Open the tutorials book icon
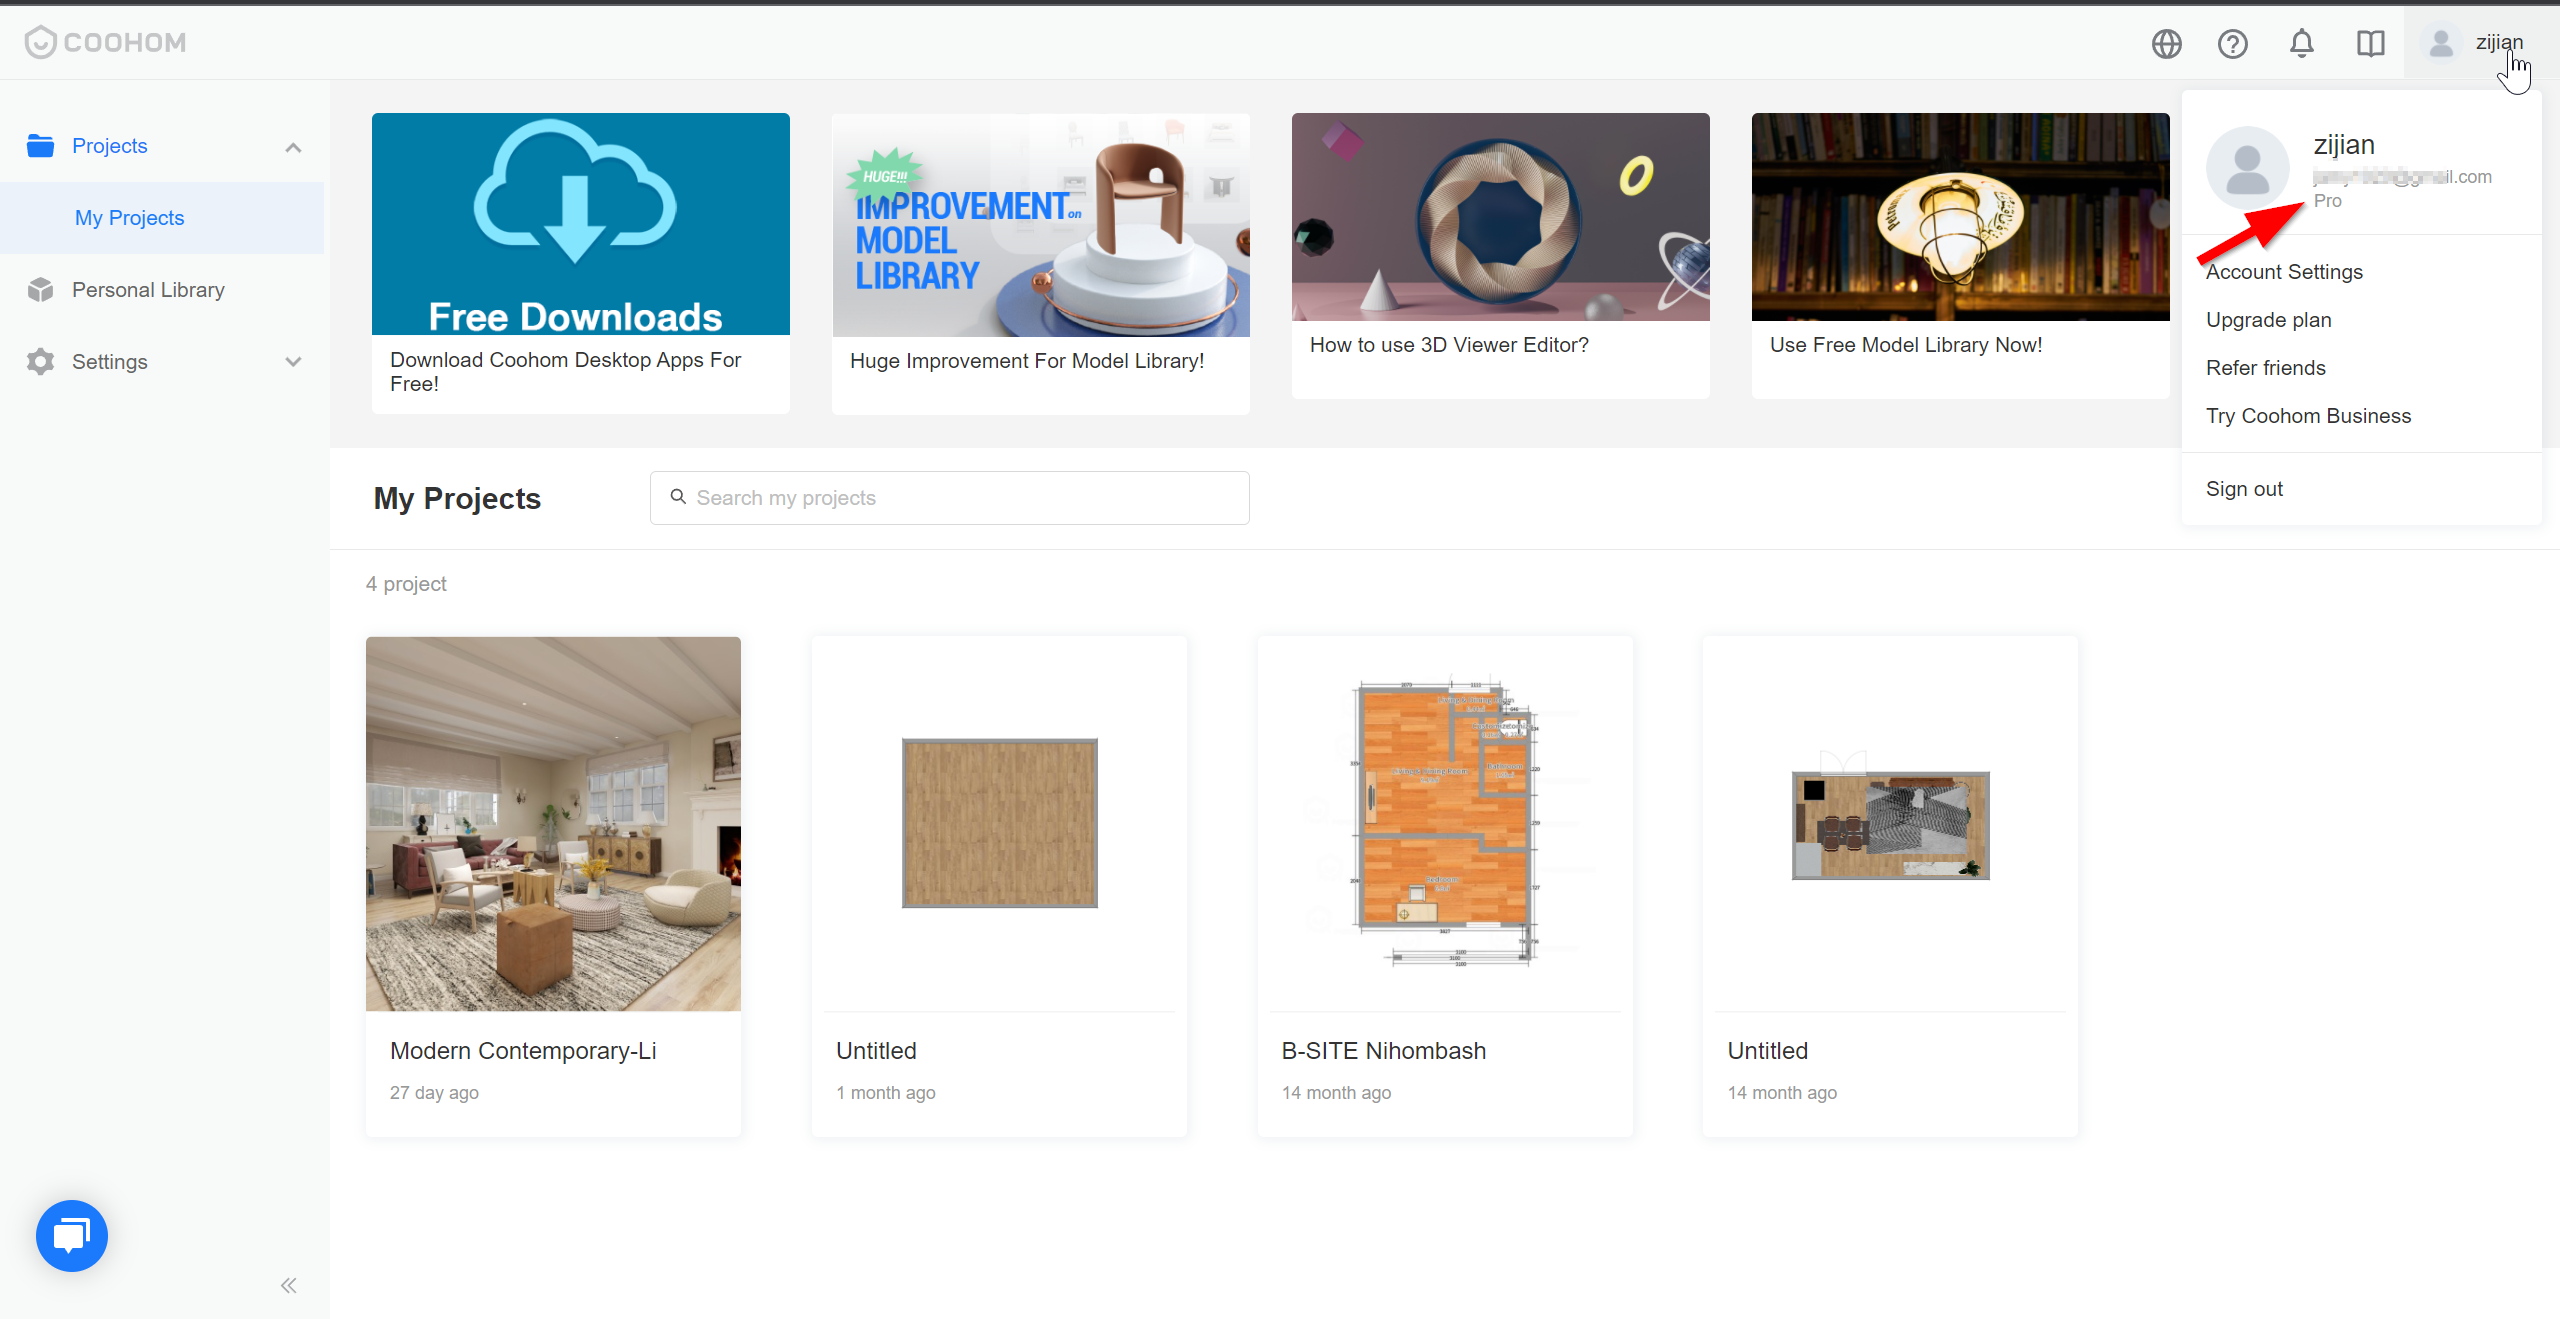2560x1319 pixels. click(x=2371, y=44)
